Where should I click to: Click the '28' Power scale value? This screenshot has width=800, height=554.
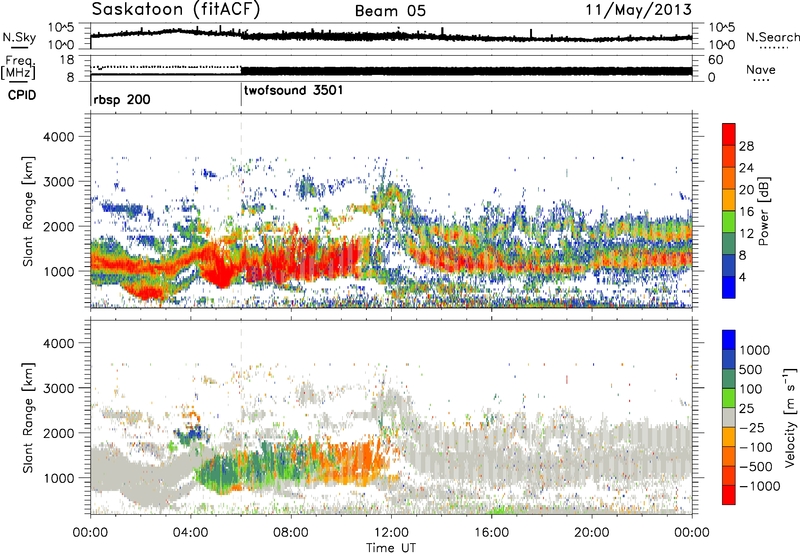[746, 146]
